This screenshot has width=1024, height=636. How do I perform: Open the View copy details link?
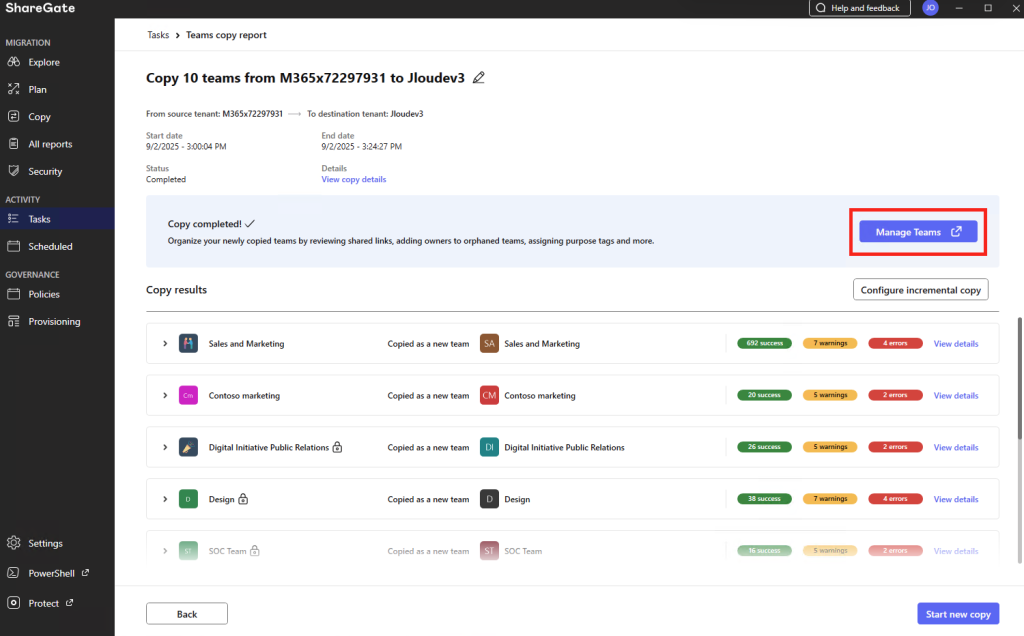(x=353, y=179)
